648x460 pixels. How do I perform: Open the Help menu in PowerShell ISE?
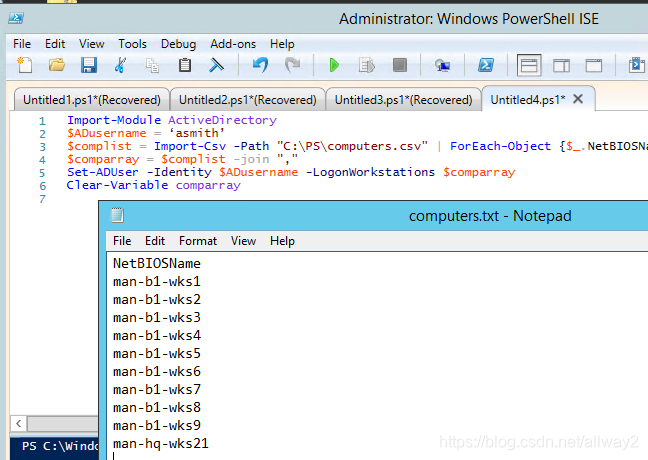point(282,44)
